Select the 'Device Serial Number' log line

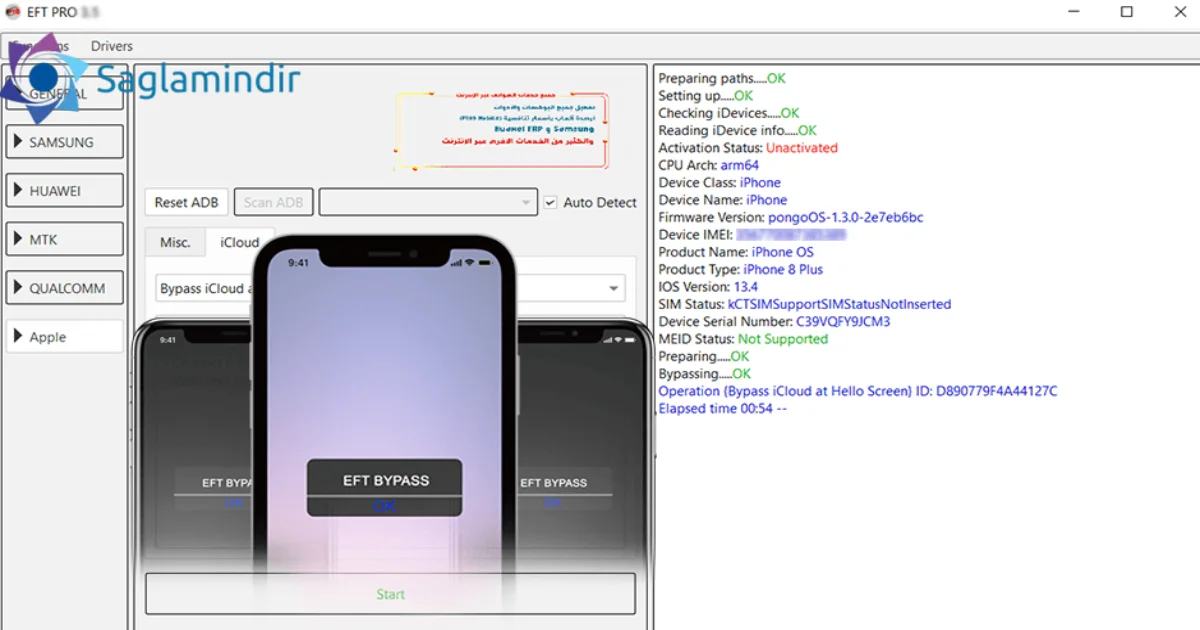(774, 322)
